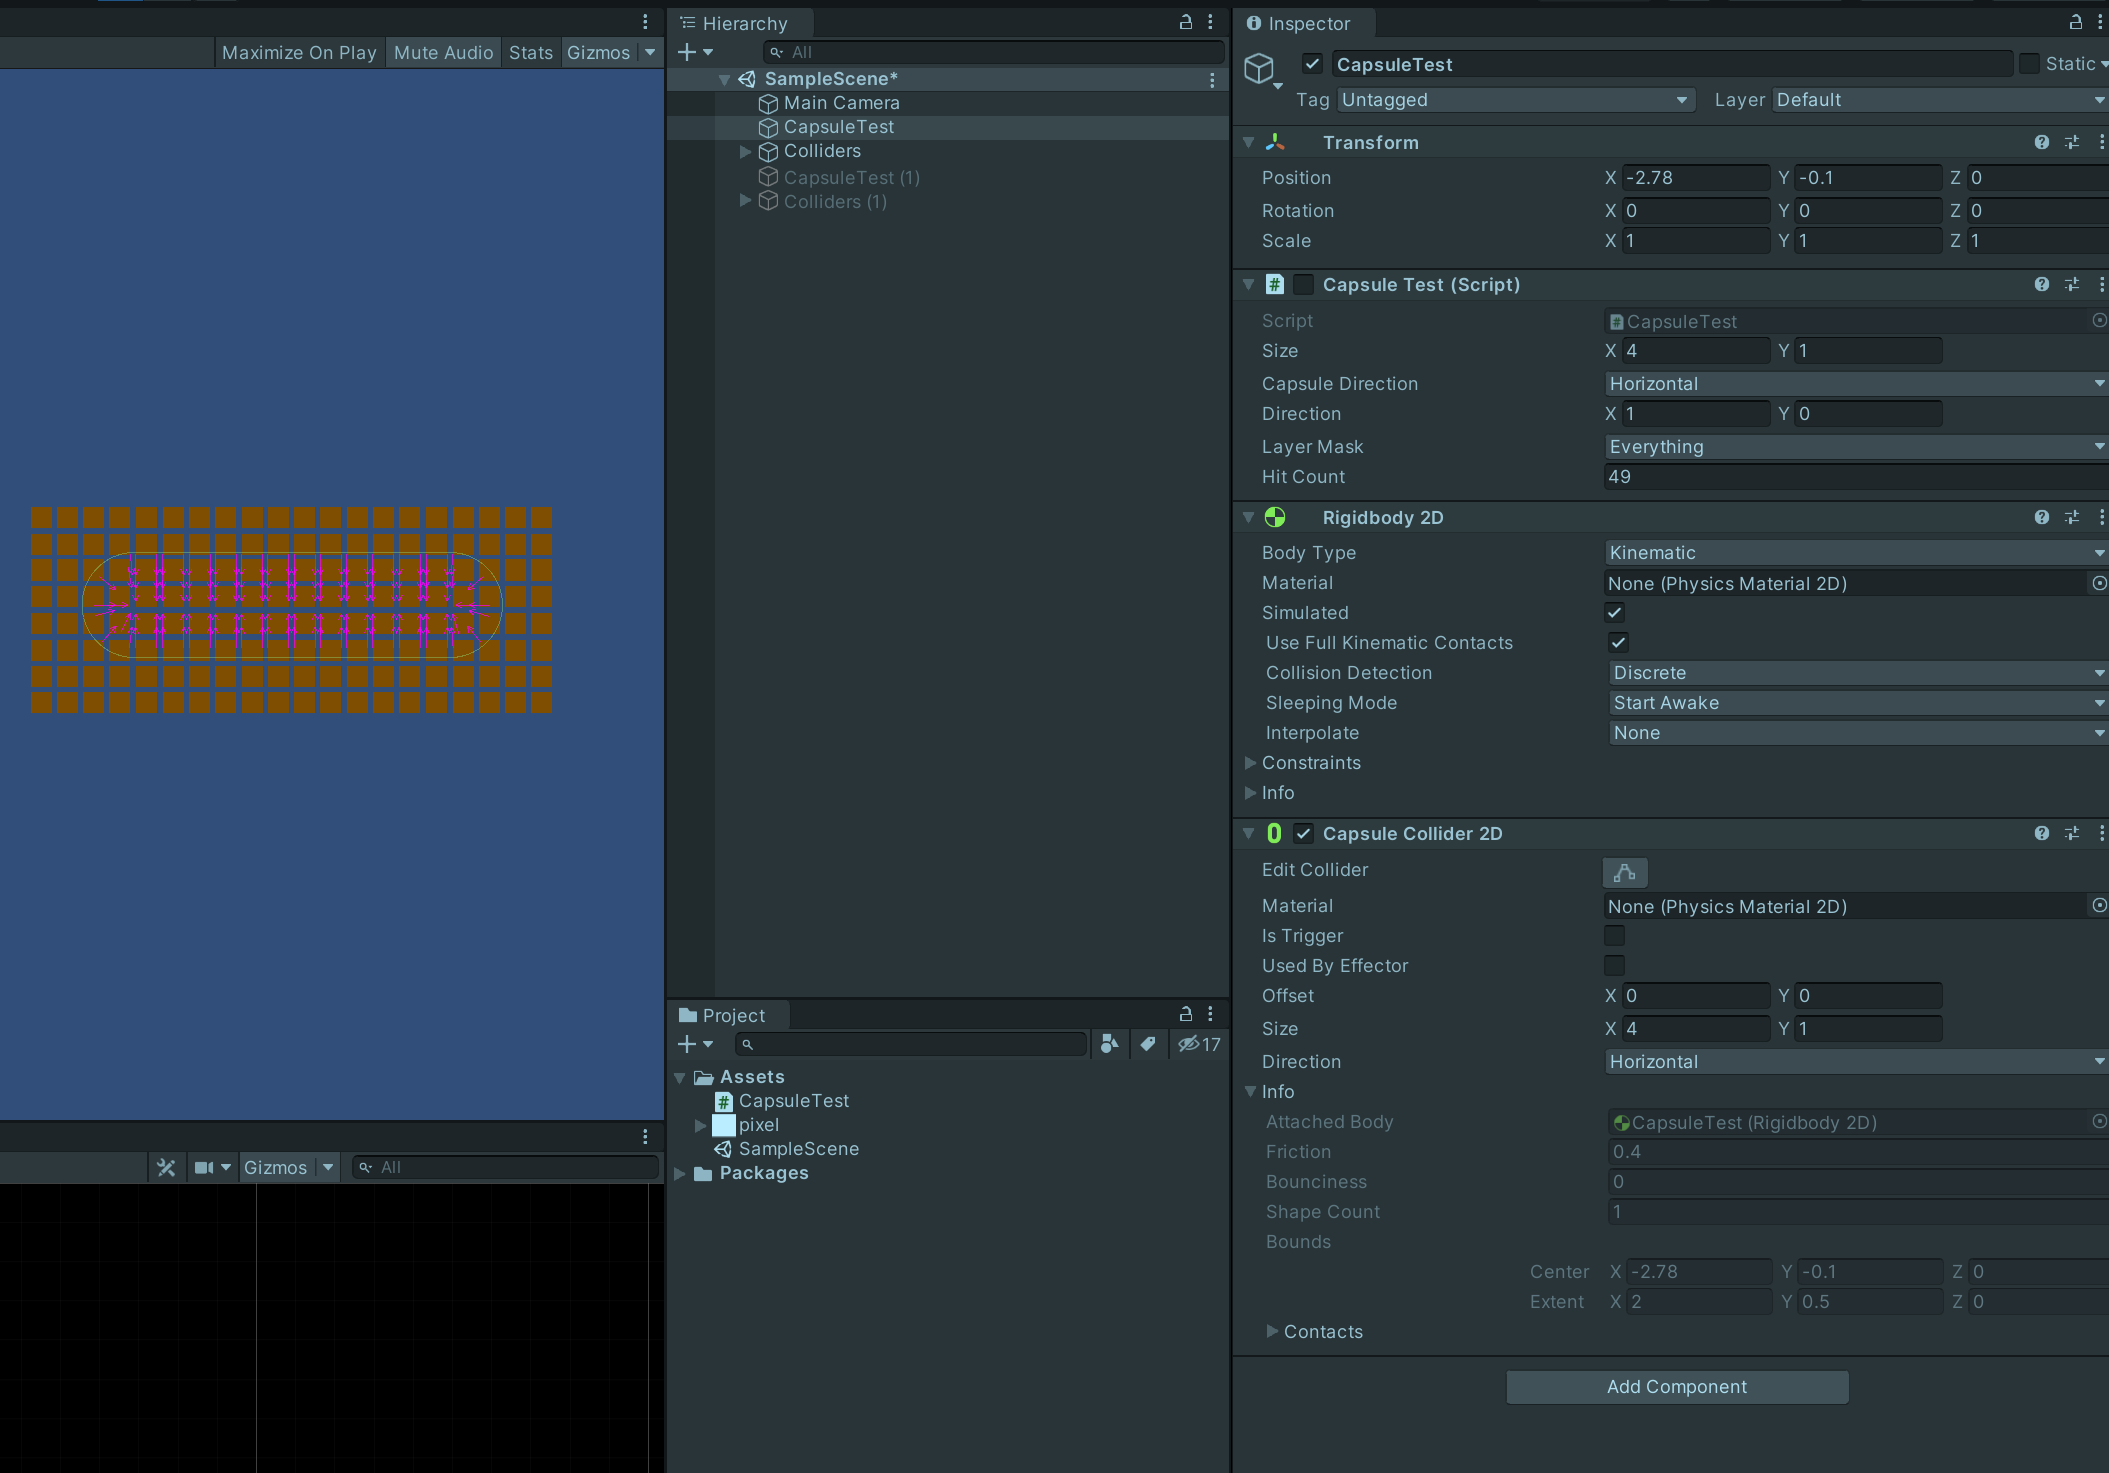Viewport: 2109px width, 1473px height.
Task: Click search by label icon in Project
Action: coord(1148,1044)
